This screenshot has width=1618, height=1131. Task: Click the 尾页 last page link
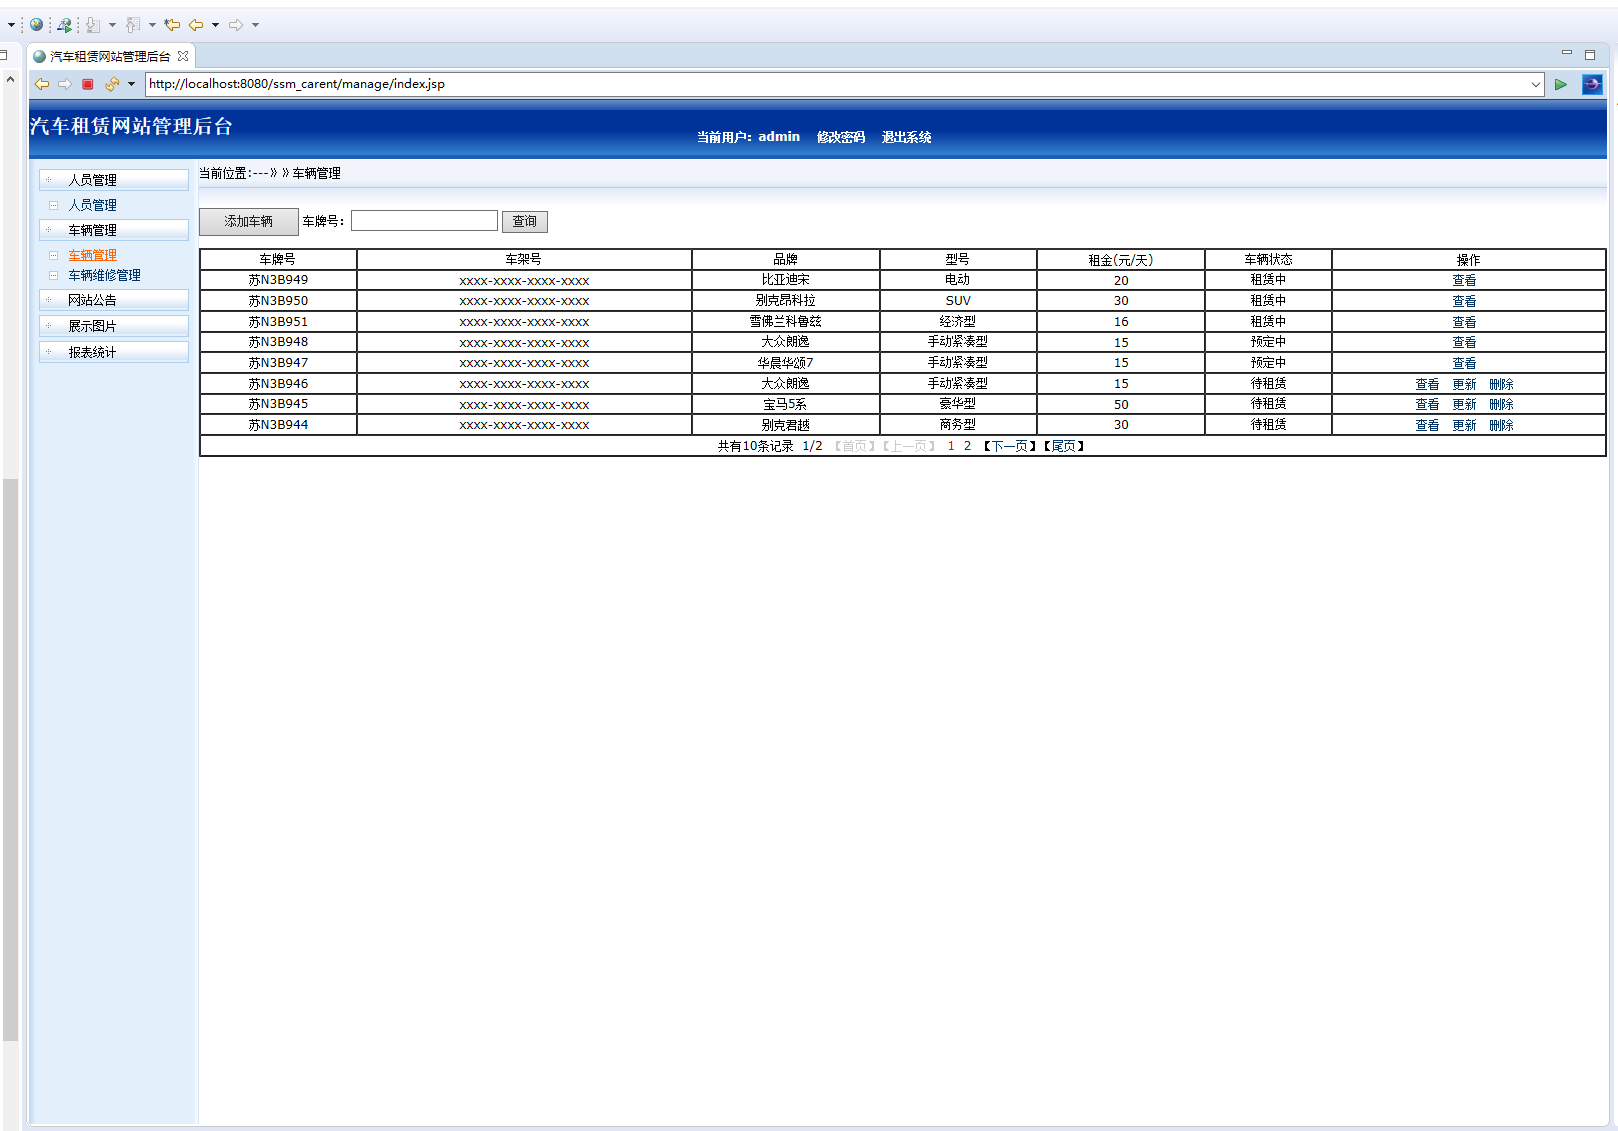click(x=1064, y=446)
